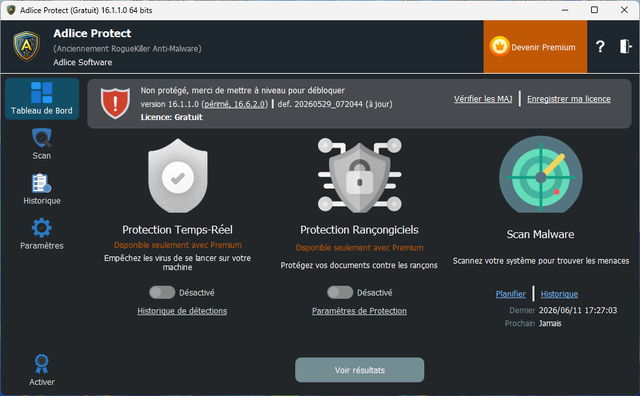Open help via the question mark icon
Image resolution: width=640 pixels, height=396 pixels.
tap(600, 47)
